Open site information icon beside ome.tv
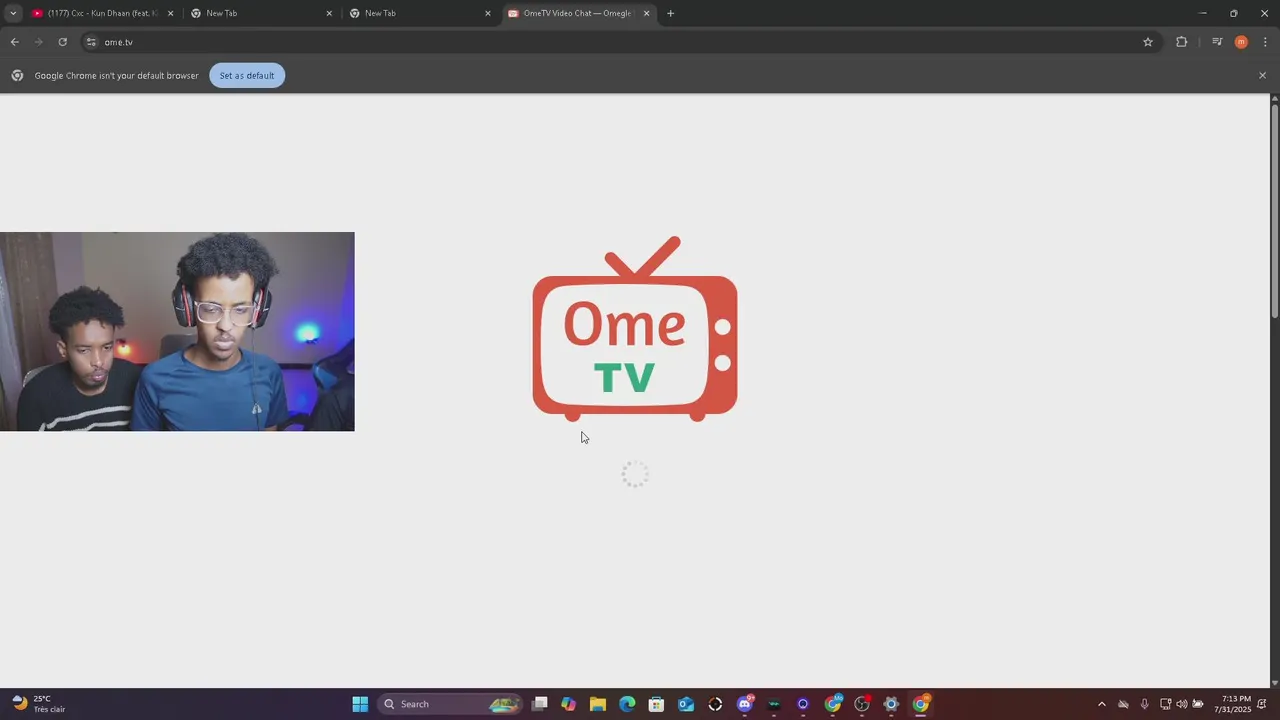The image size is (1280, 720). pyautogui.click(x=91, y=42)
